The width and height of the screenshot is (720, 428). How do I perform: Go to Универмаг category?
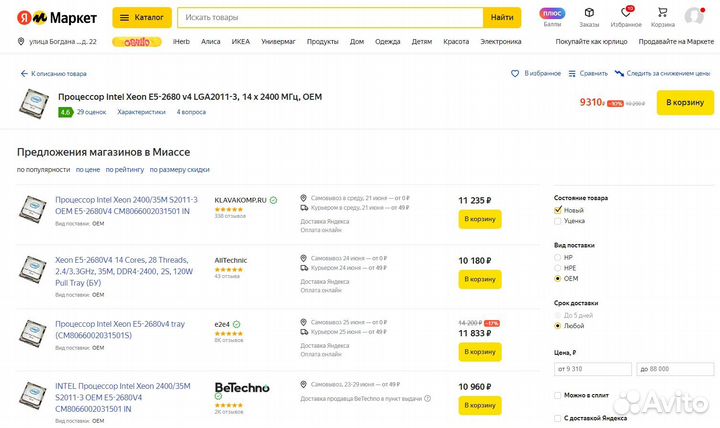278,41
